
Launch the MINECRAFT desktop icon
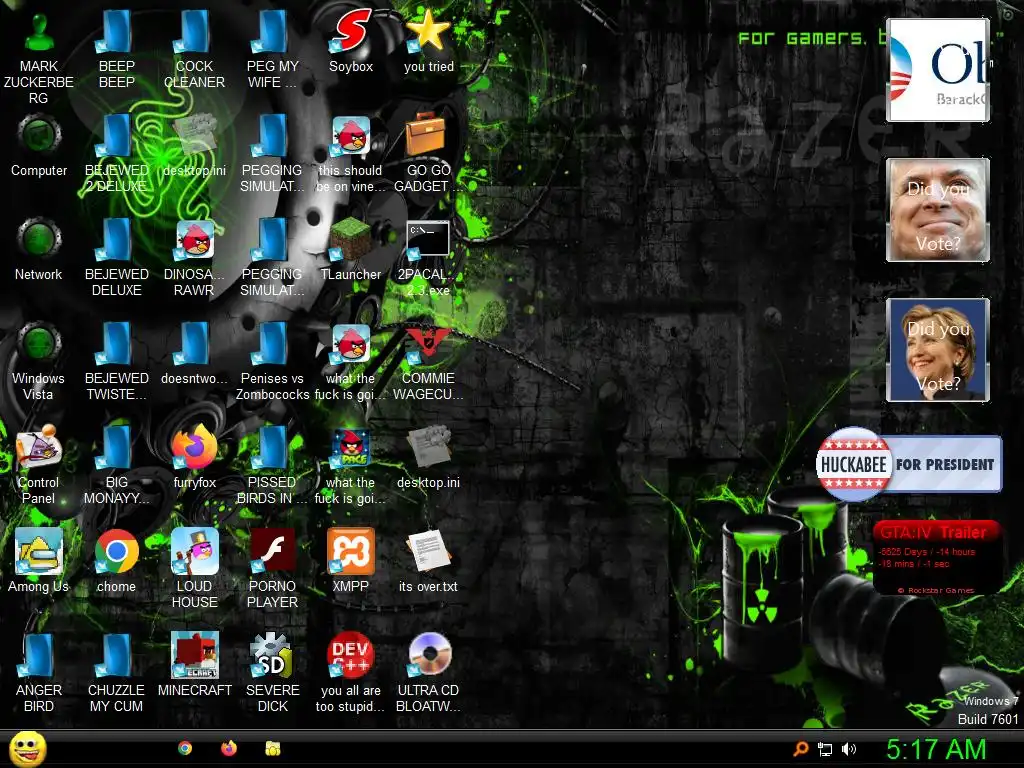click(x=194, y=654)
